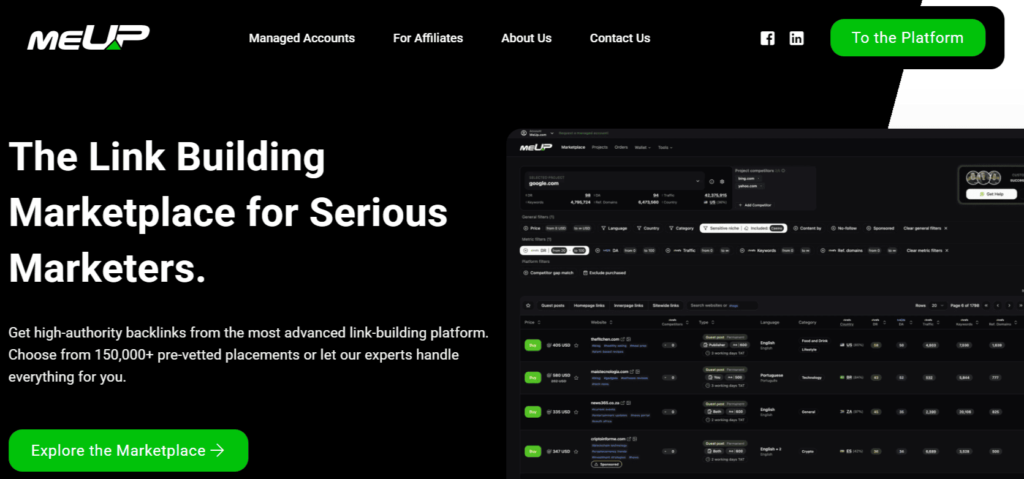Open the Wallet dropdown in dashboard nav
1024x479 pixels.
(643, 148)
